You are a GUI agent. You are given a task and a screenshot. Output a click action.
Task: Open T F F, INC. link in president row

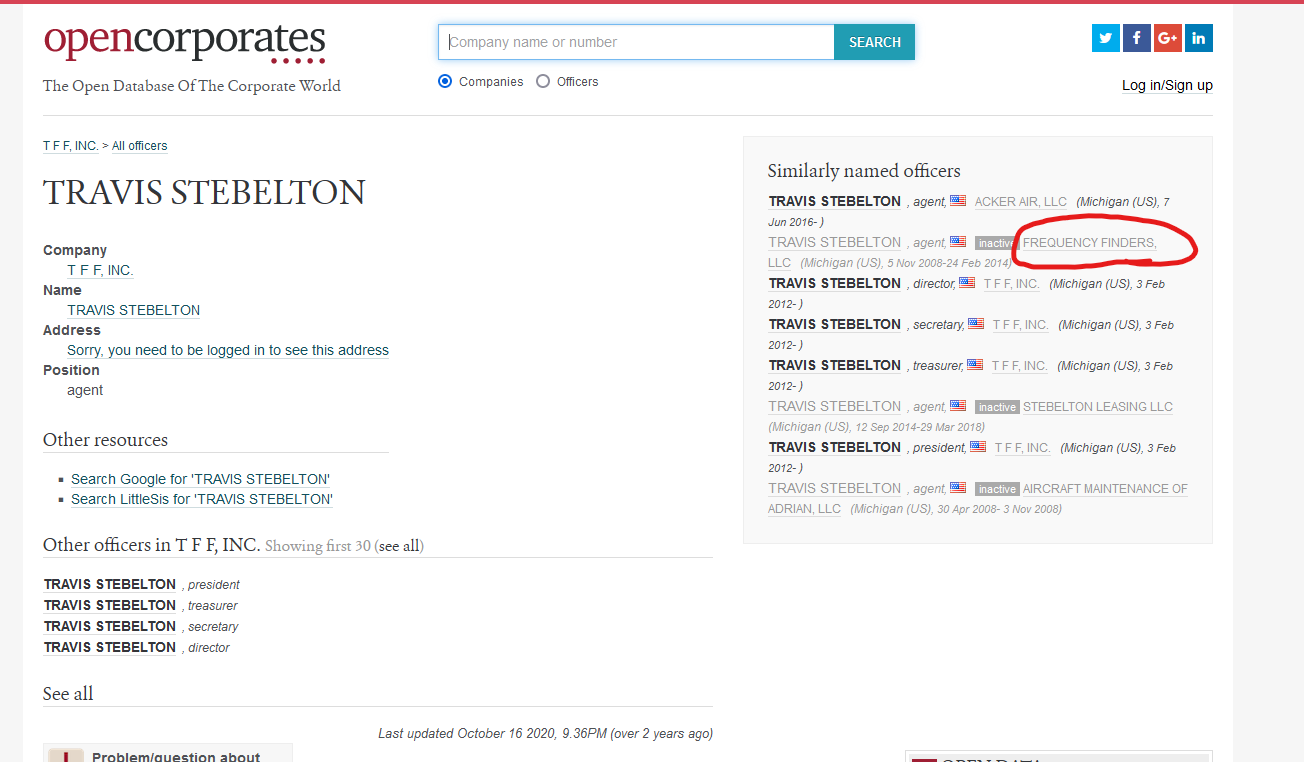point(1023,448)
